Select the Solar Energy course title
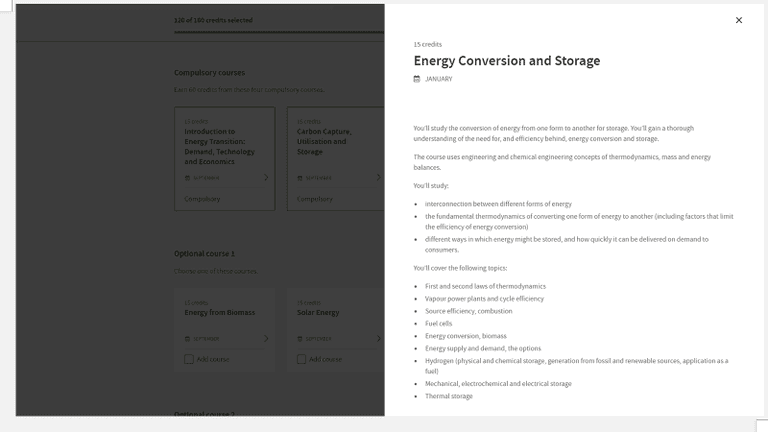This screenshot has width=768, height=432. point(318,312)
